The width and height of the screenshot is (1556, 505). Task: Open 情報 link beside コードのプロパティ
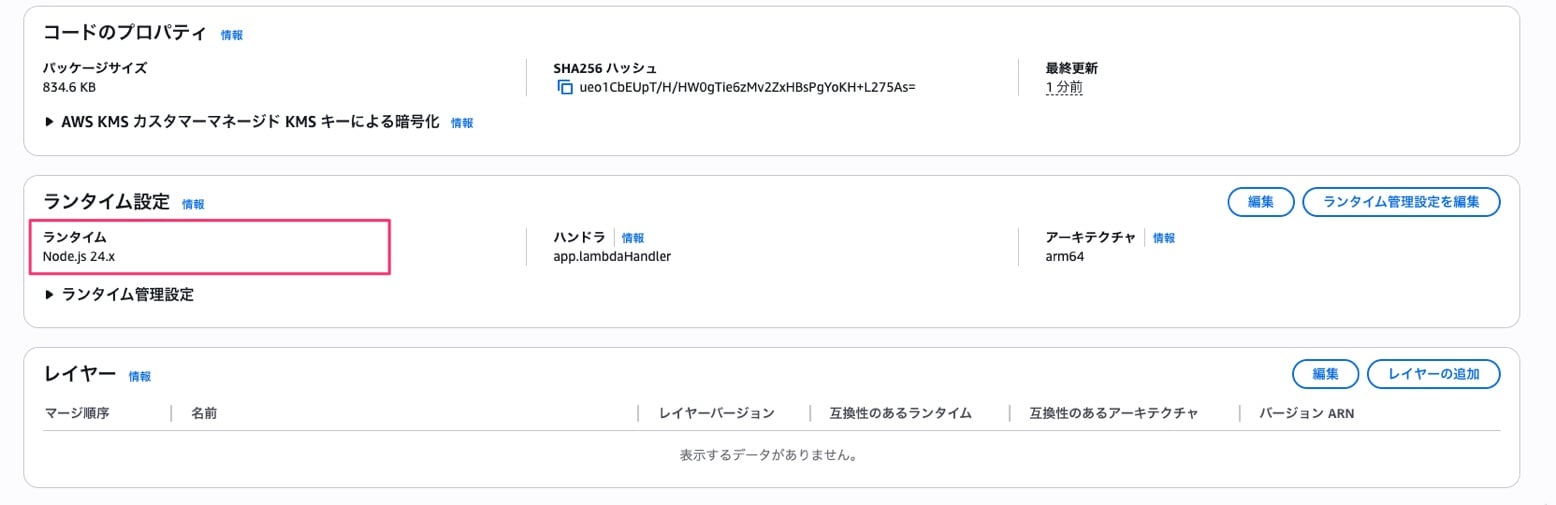point(231,35)
